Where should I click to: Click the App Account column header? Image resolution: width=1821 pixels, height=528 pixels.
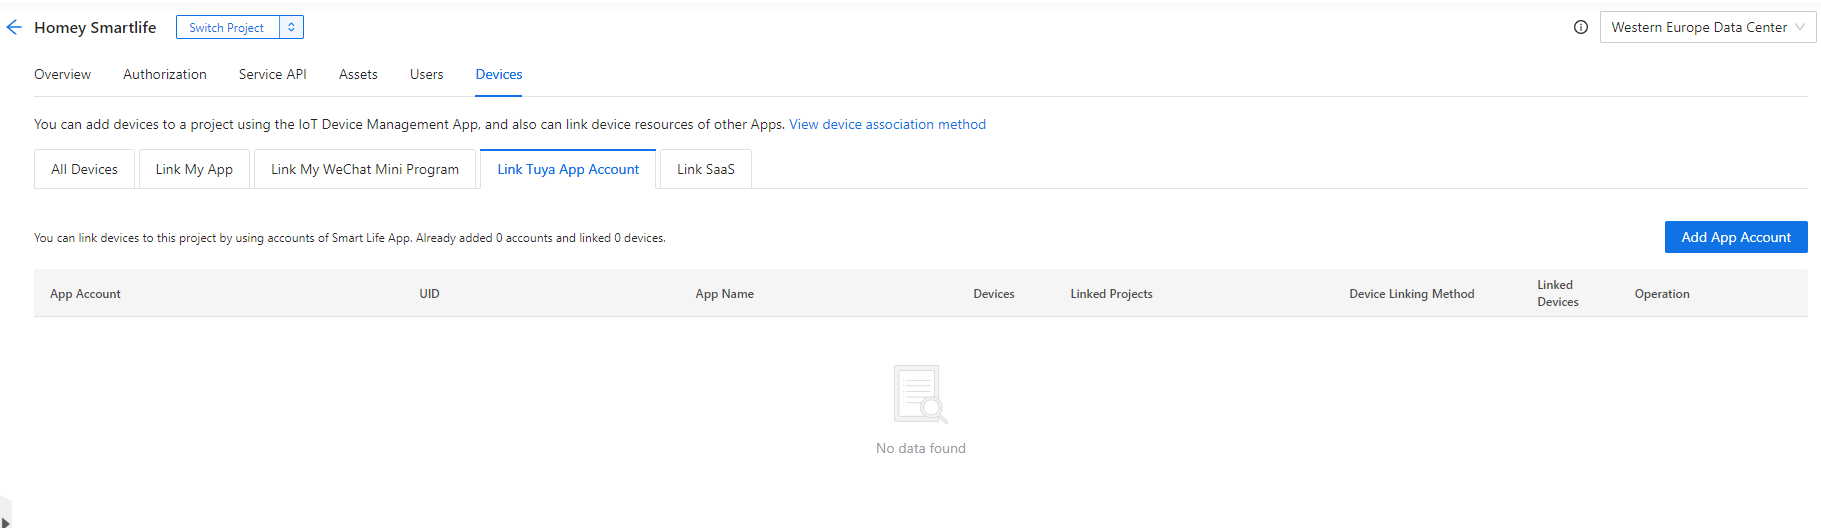coord(85,294)
